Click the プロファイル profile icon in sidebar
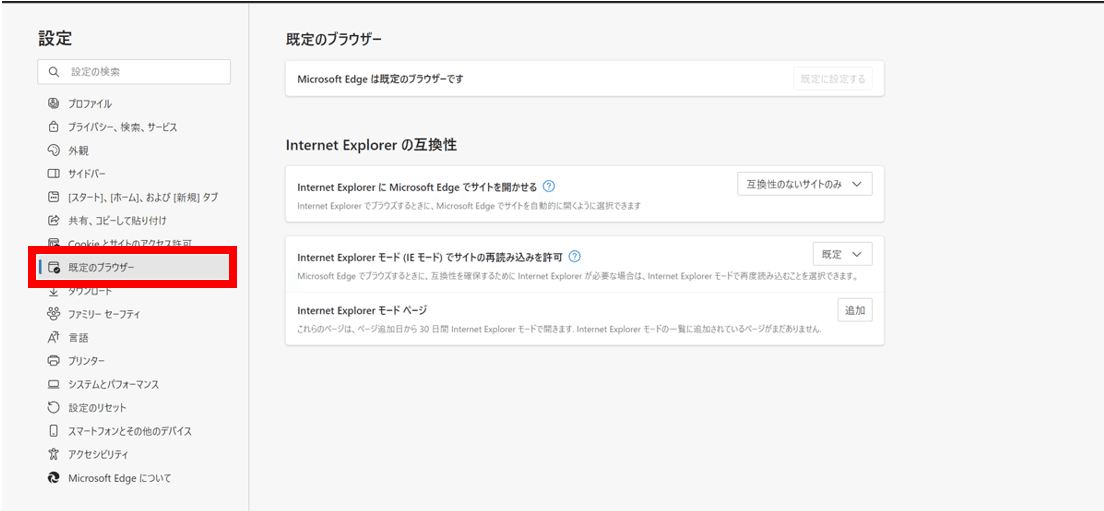Image resolution: width=1104 pixels, height=511 pixels. click(53, 103)
